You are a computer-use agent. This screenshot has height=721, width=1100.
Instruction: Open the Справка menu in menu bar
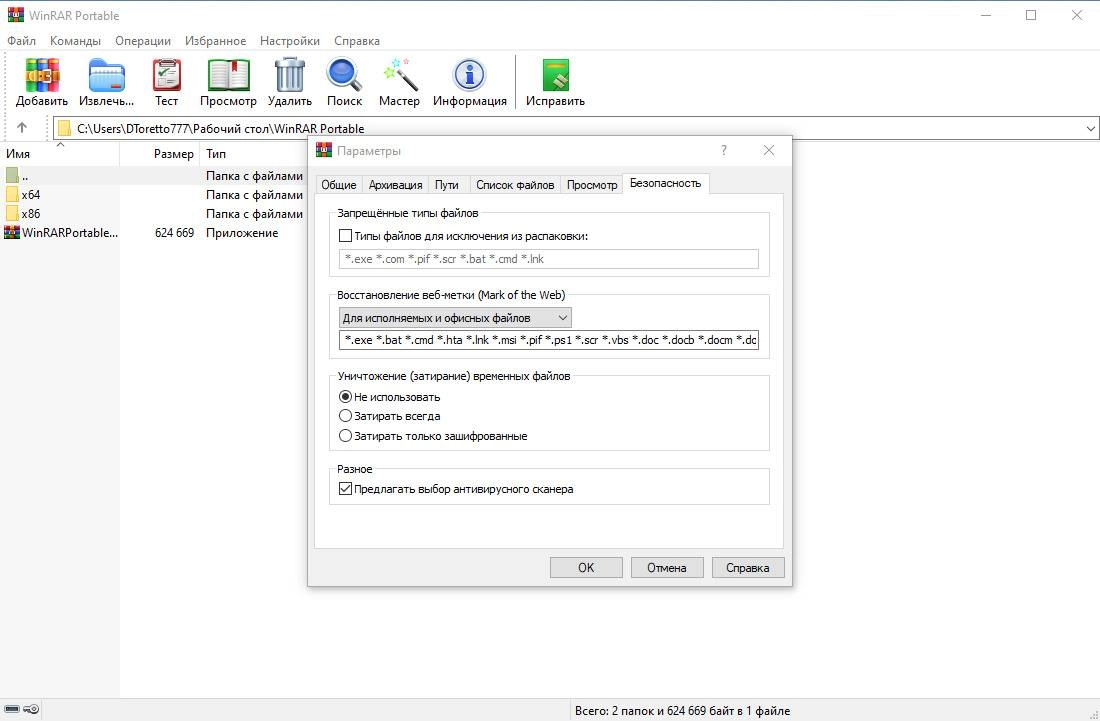(x=357, y=41)
